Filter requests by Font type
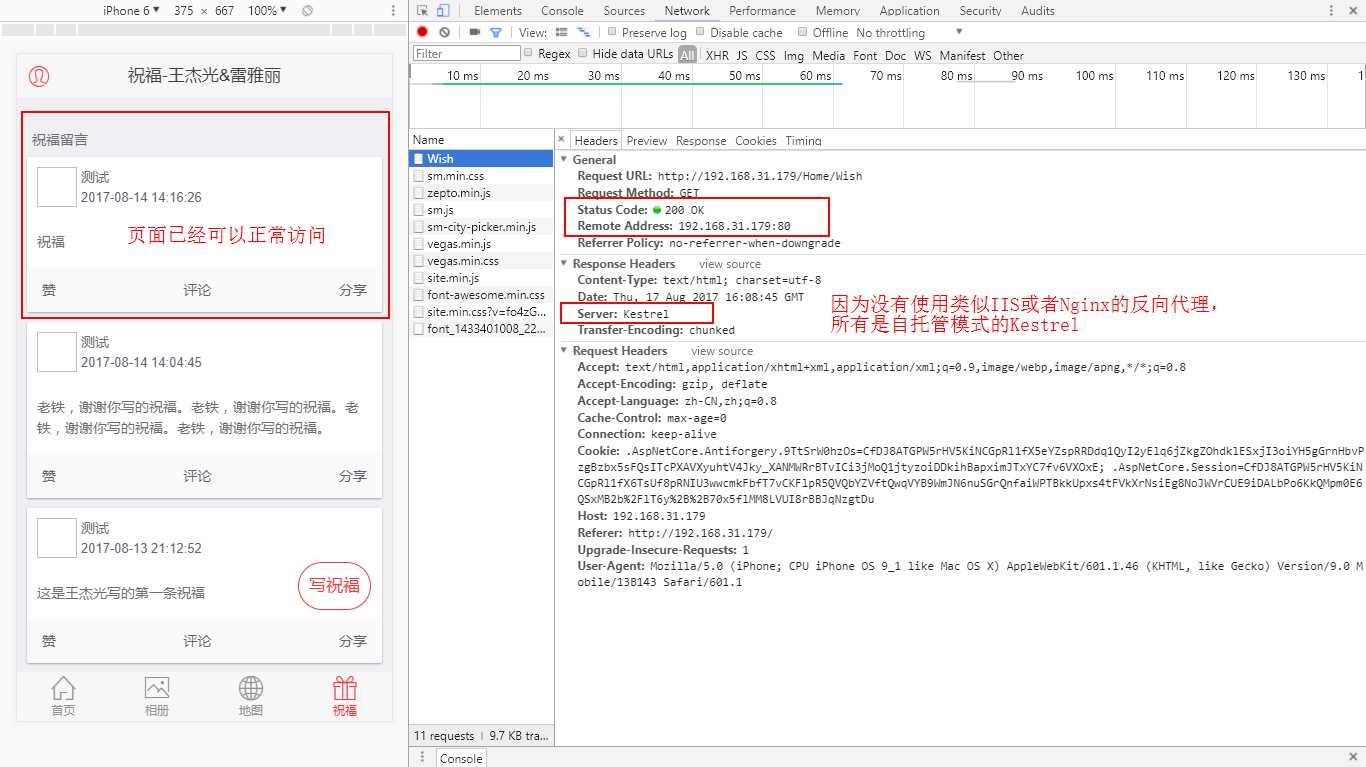The width and height of the screenshot is (1366, 767). point(865,55)
